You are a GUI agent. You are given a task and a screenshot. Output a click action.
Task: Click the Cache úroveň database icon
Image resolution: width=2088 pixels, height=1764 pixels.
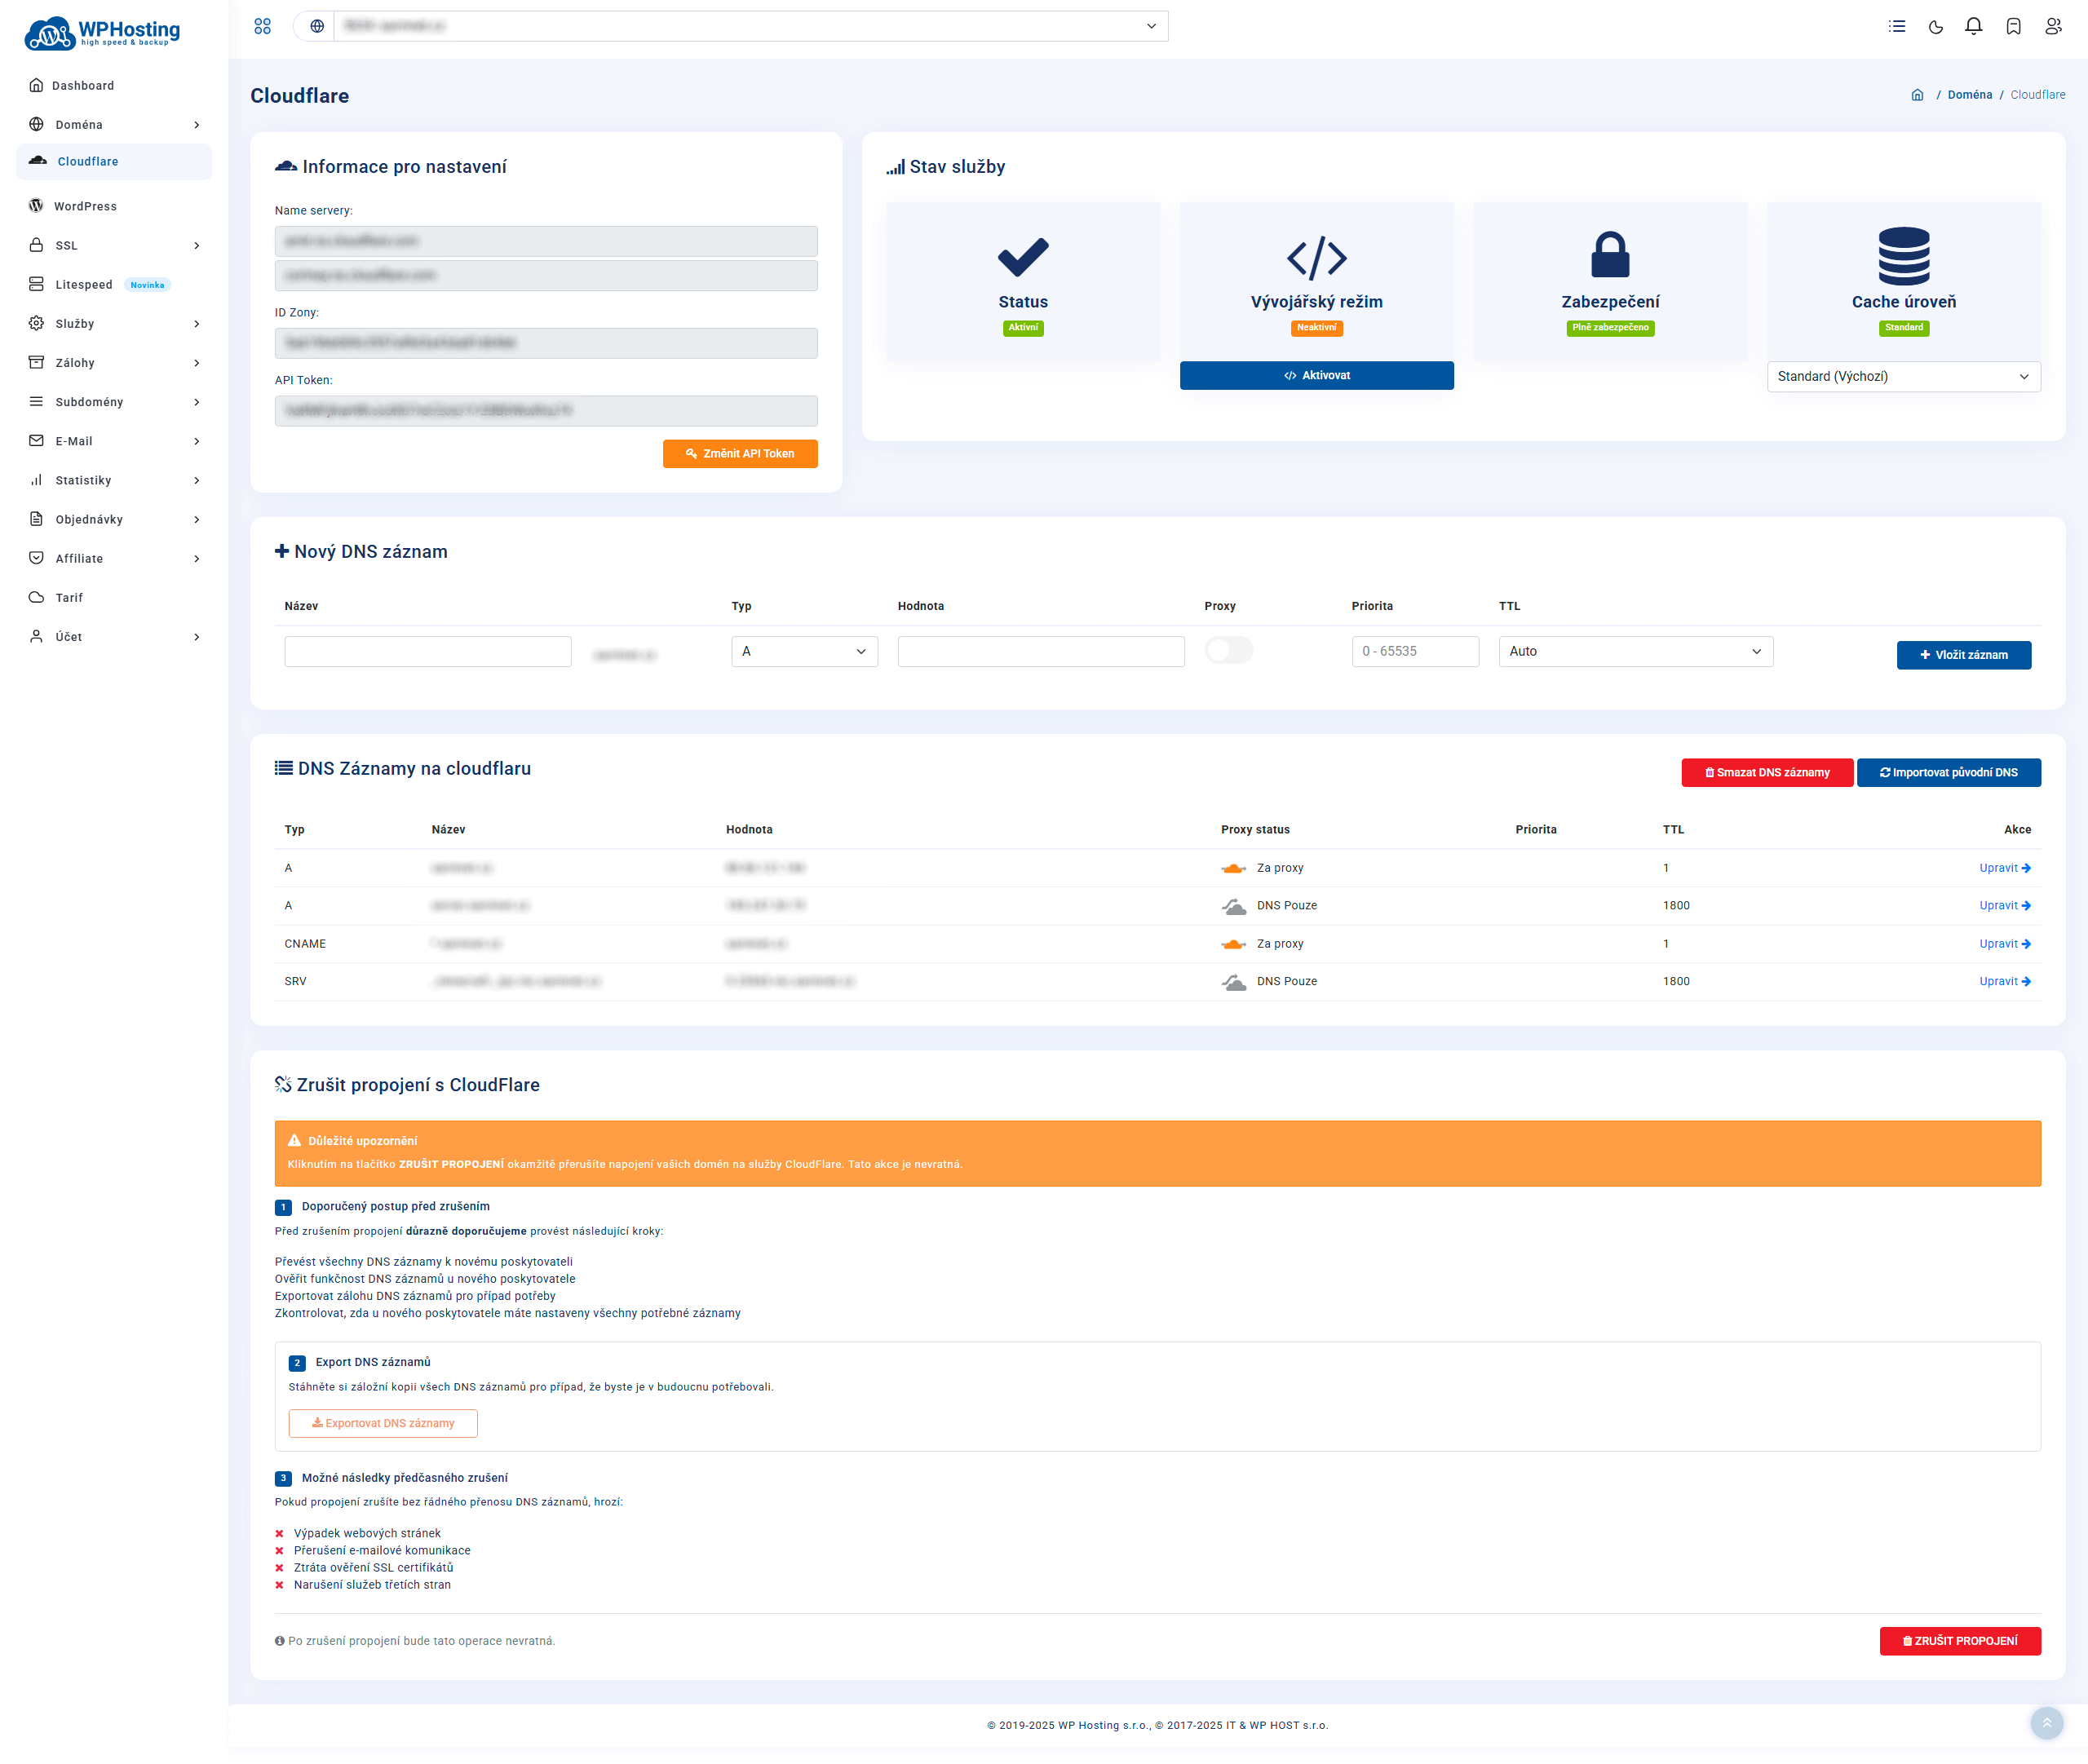click(x=1903, y=256)
